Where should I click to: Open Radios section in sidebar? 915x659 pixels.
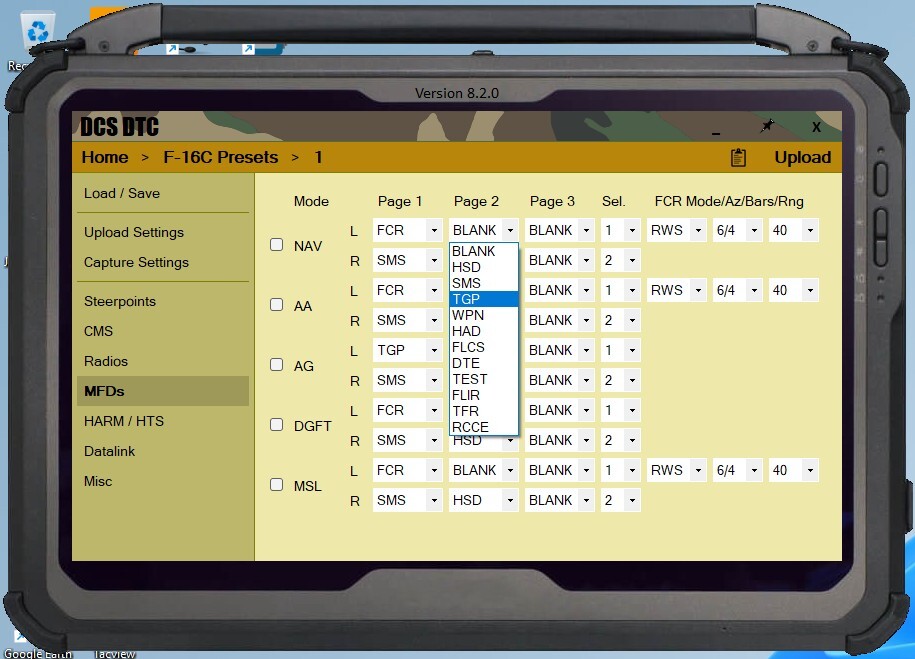point(163,361)
